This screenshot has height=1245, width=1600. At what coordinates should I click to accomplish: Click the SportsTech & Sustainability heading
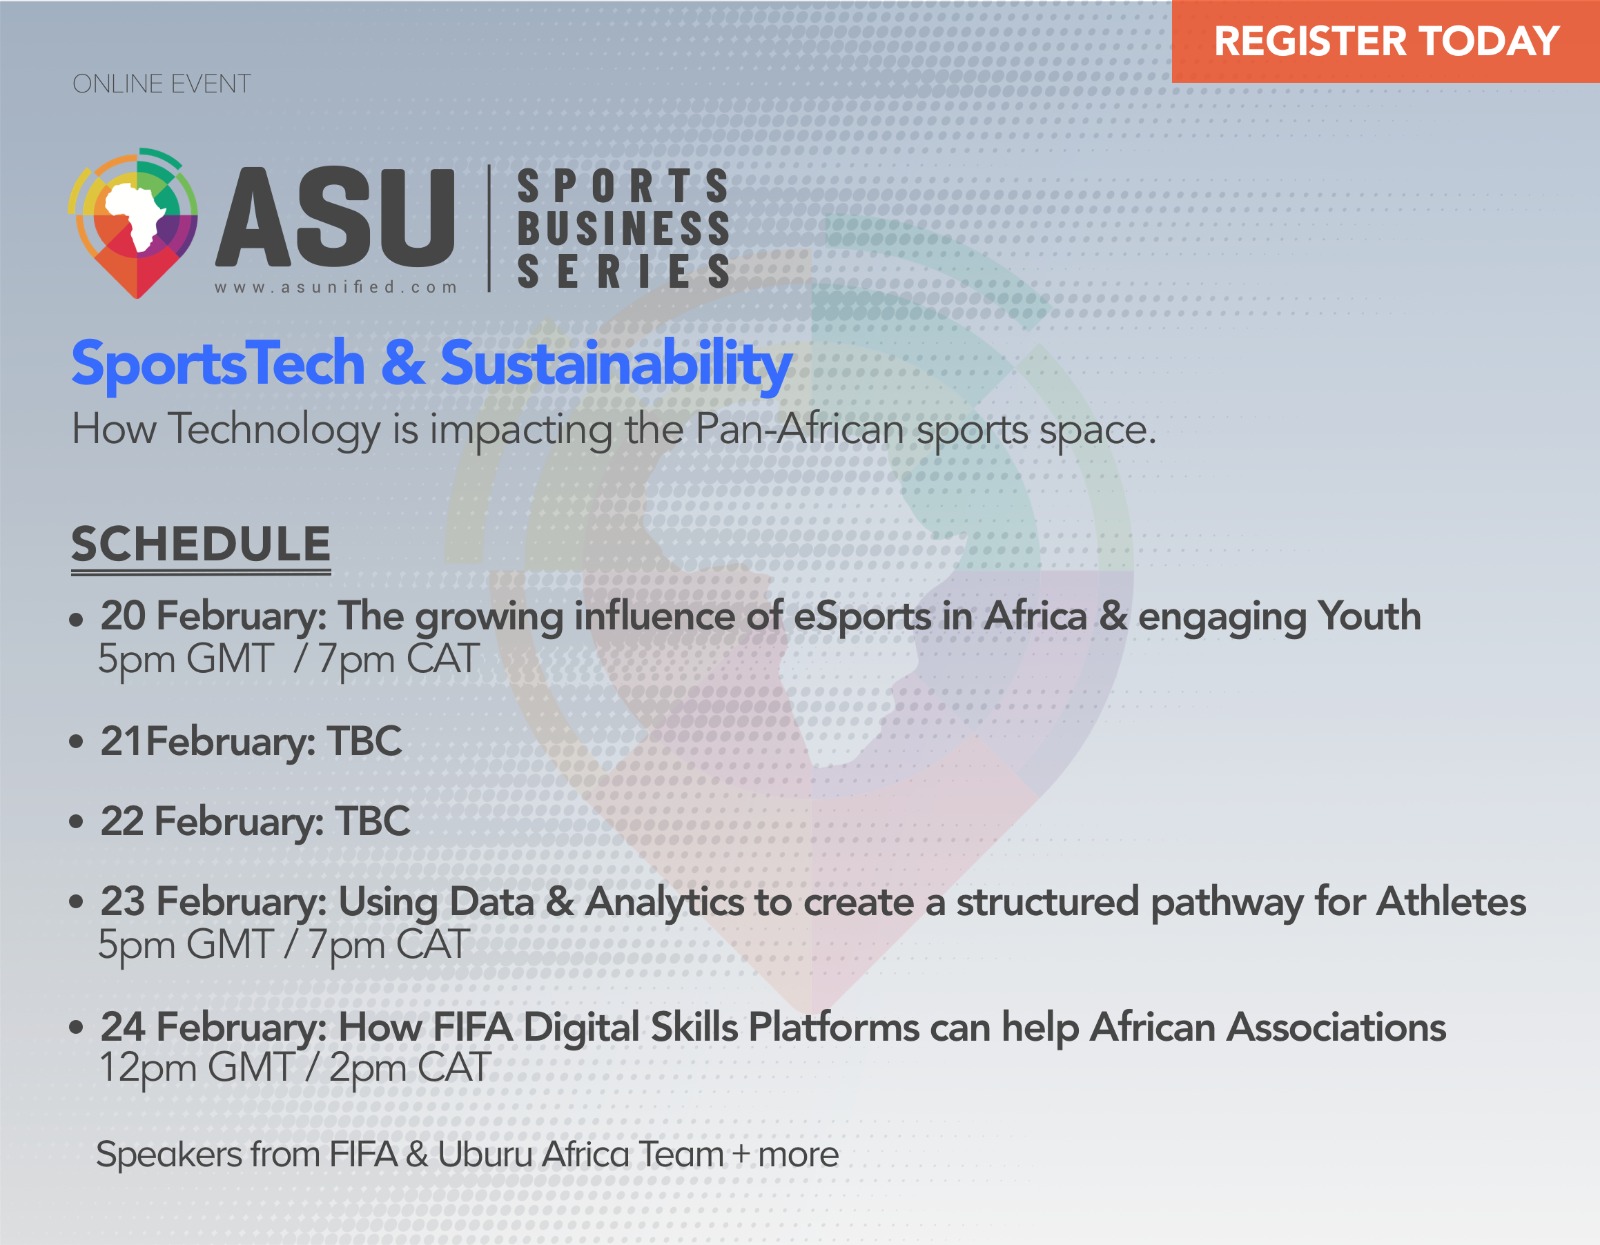pyautogui.click(x=432, y=363)
